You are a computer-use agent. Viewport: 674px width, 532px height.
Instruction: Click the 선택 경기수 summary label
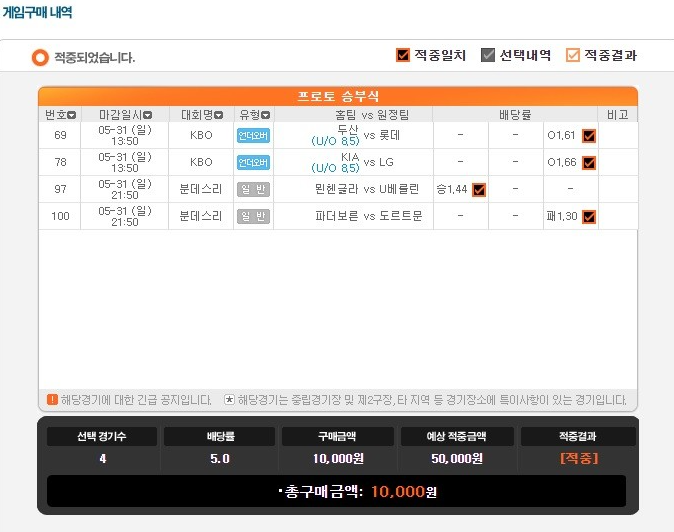102,437
